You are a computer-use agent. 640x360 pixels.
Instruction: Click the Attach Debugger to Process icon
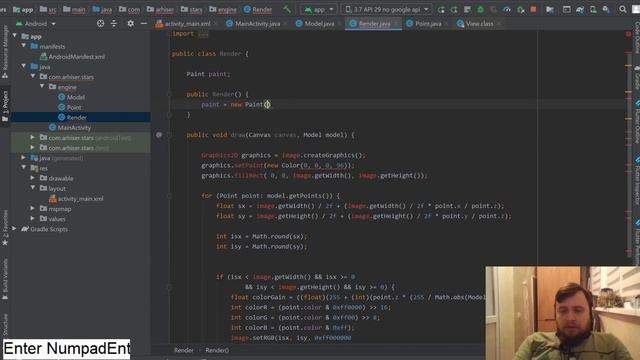pos(520,9)
